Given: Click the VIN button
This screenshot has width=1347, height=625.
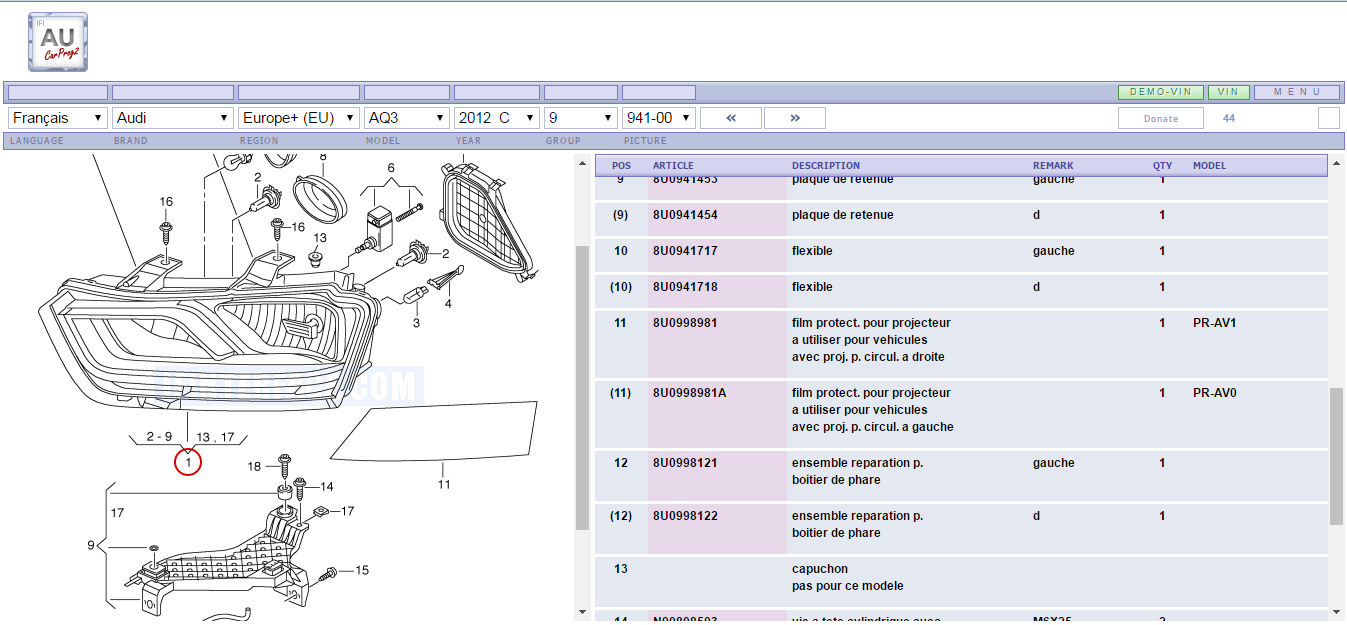Looking at the screenshot, I should coord(1228,92).
